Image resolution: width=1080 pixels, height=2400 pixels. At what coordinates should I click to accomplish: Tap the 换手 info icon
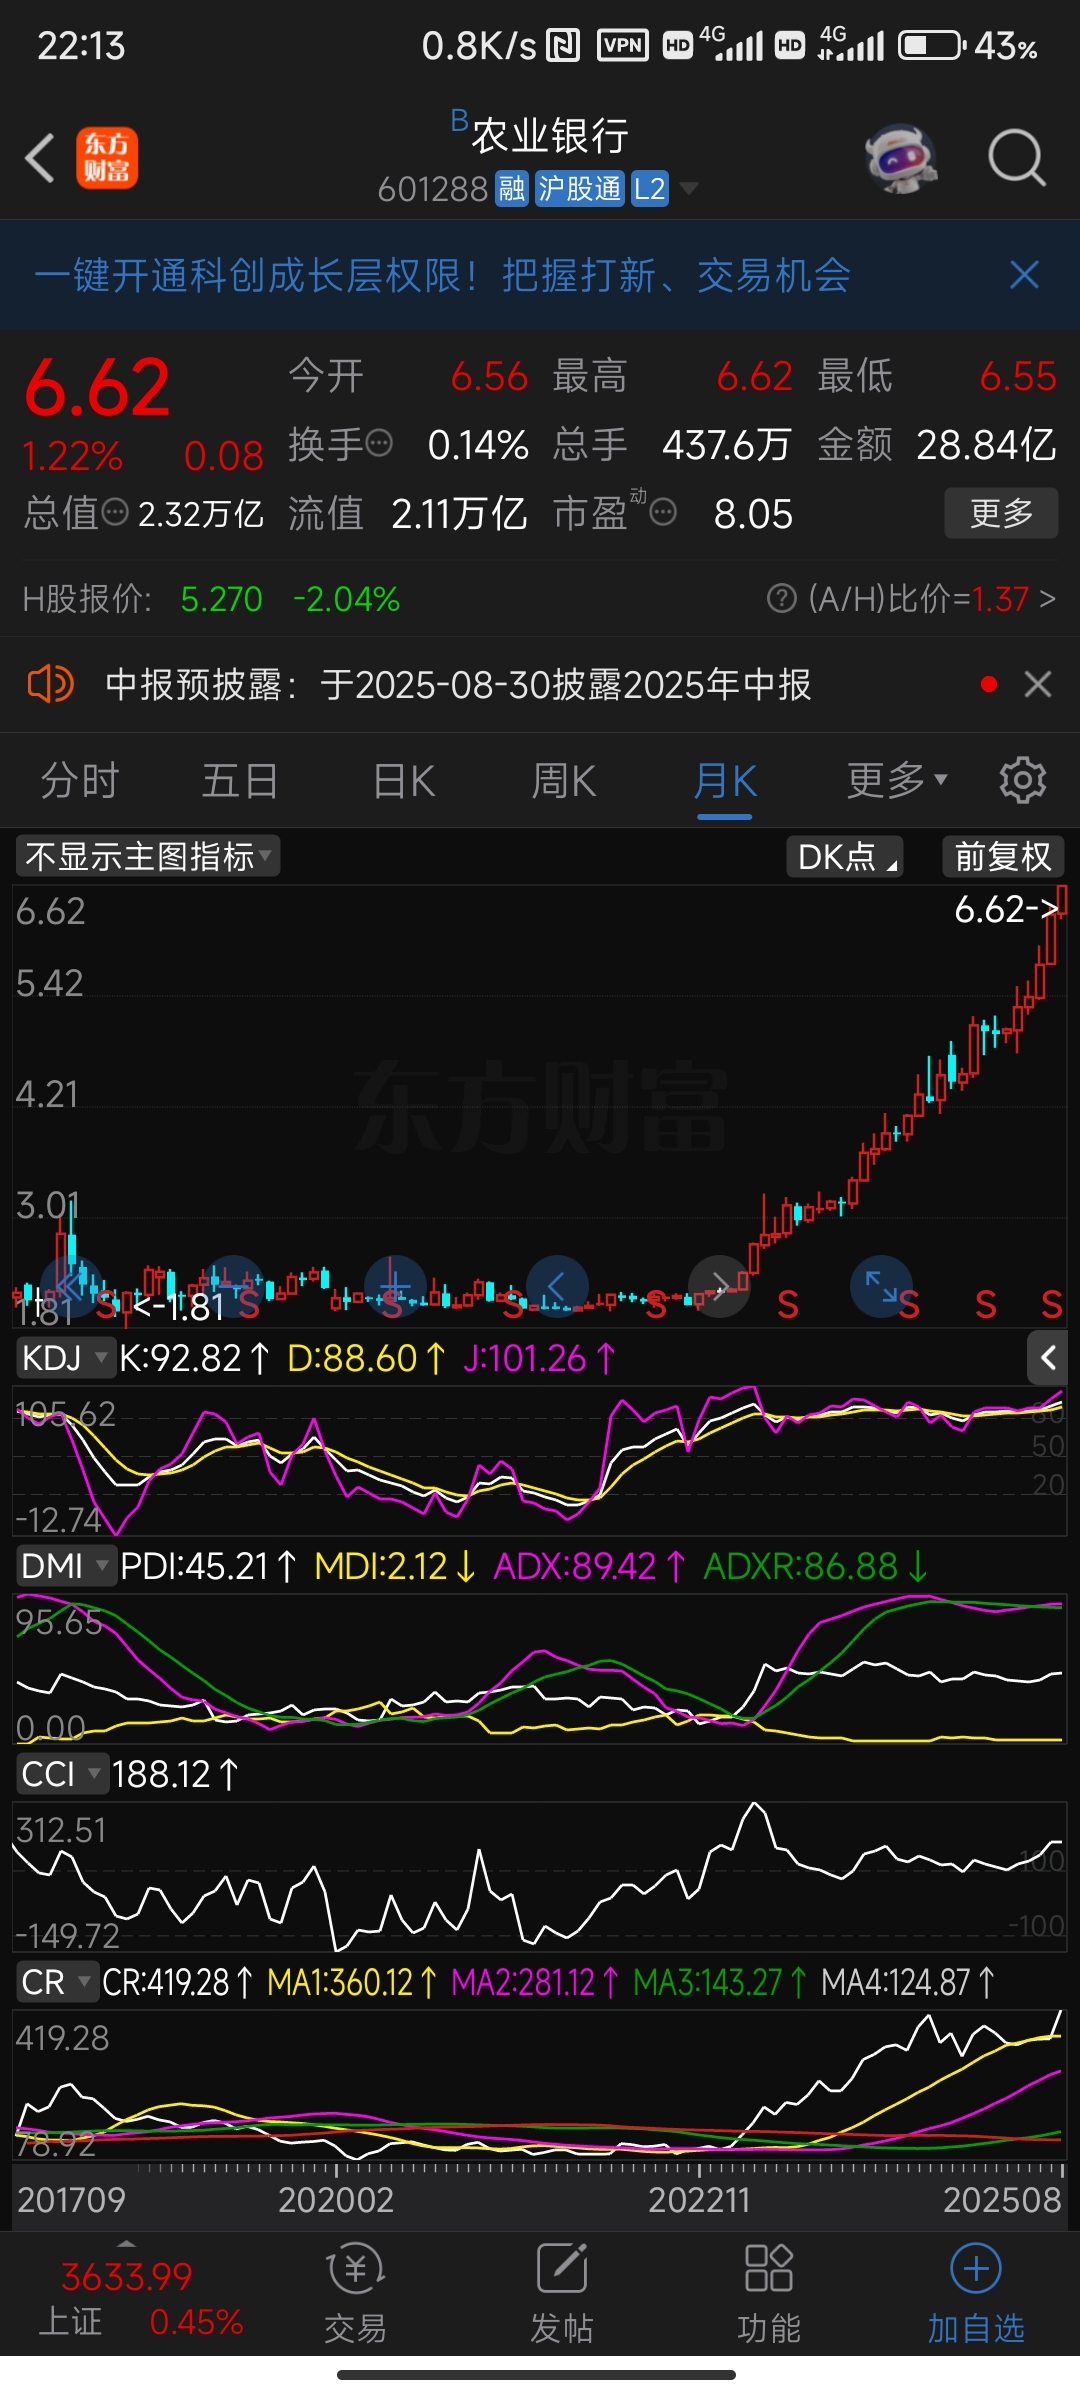pyautogui.click(x=379, y=442)
